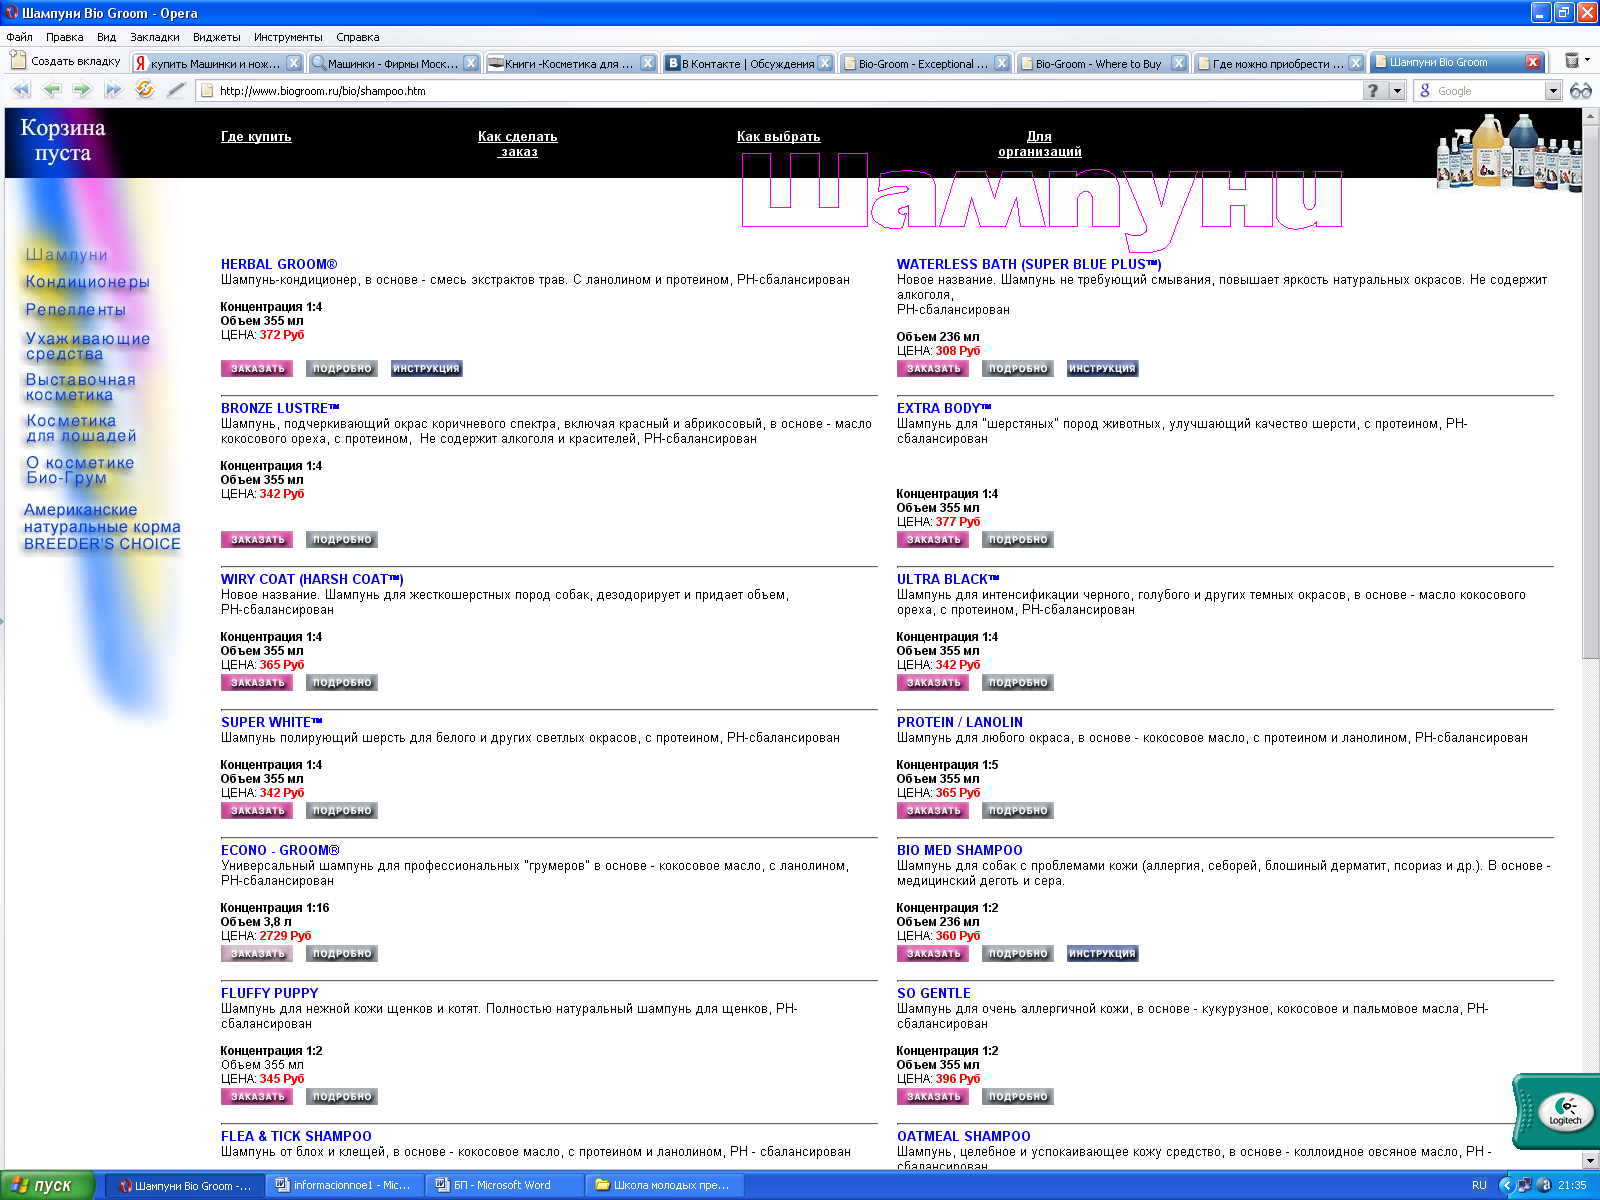
Task: Close the Книги -Косметика tab
Action: coord(647,63)
